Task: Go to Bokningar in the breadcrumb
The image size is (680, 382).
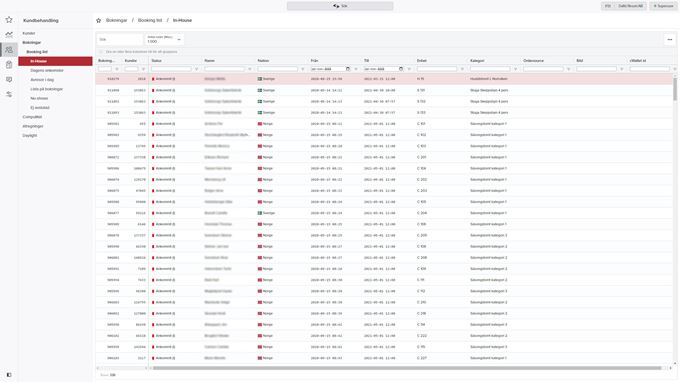Action: (x=117, y=20)
